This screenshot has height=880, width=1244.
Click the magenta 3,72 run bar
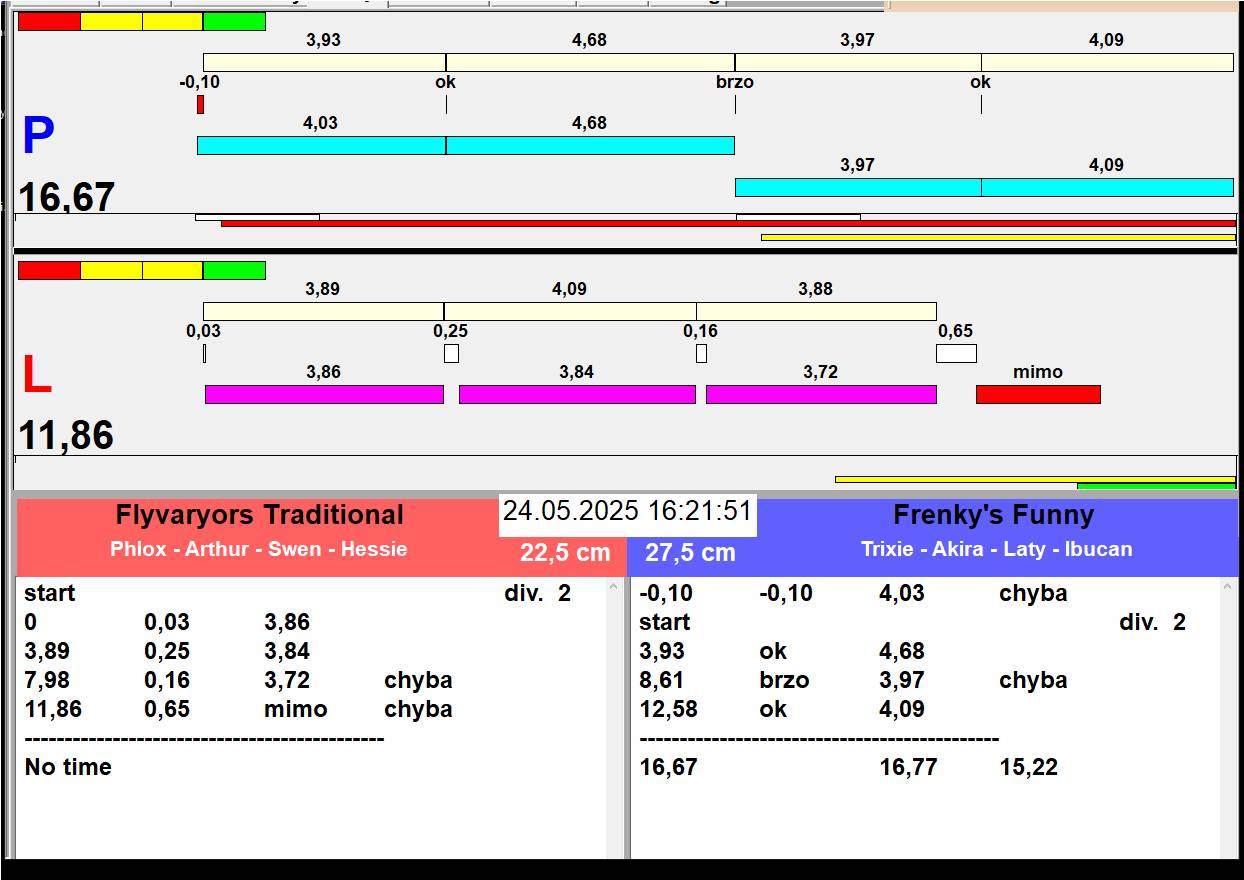821,394
